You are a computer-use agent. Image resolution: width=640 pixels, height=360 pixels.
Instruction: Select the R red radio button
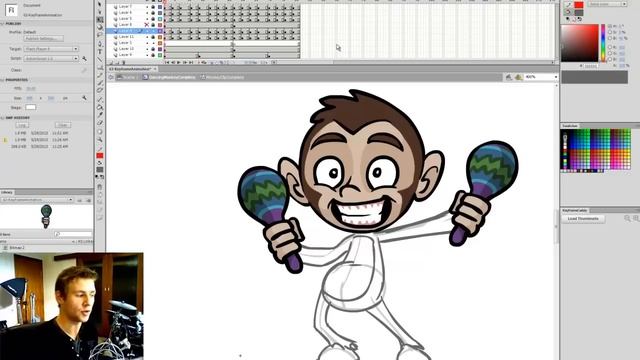(610, 47)
